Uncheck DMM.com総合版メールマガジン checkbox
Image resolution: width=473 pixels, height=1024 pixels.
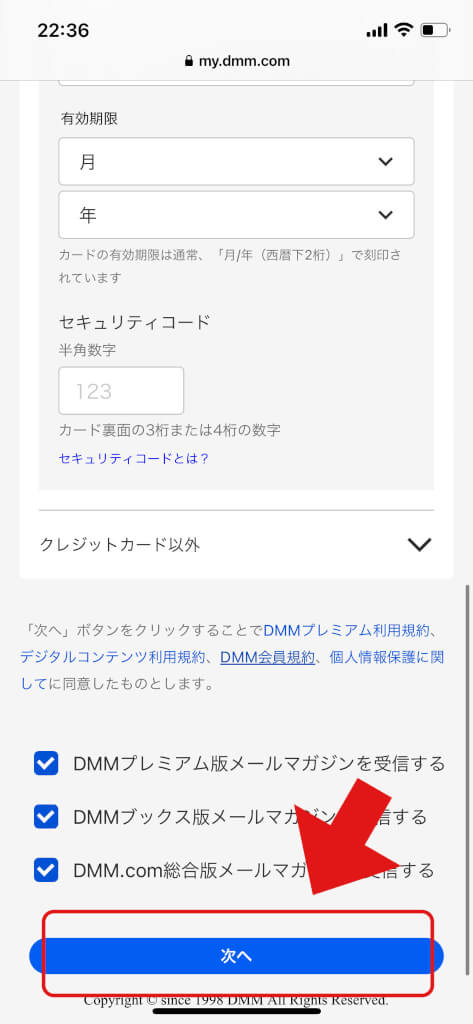pyautogui.click(x=46, y=870)
